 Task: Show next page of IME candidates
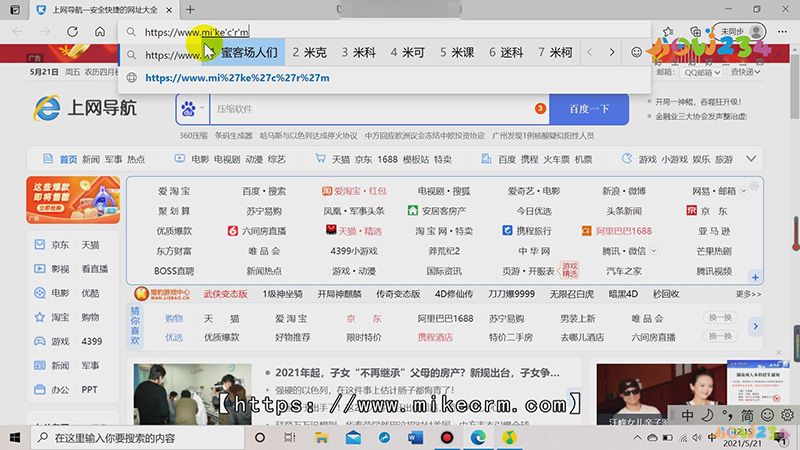tap(612, 52)
